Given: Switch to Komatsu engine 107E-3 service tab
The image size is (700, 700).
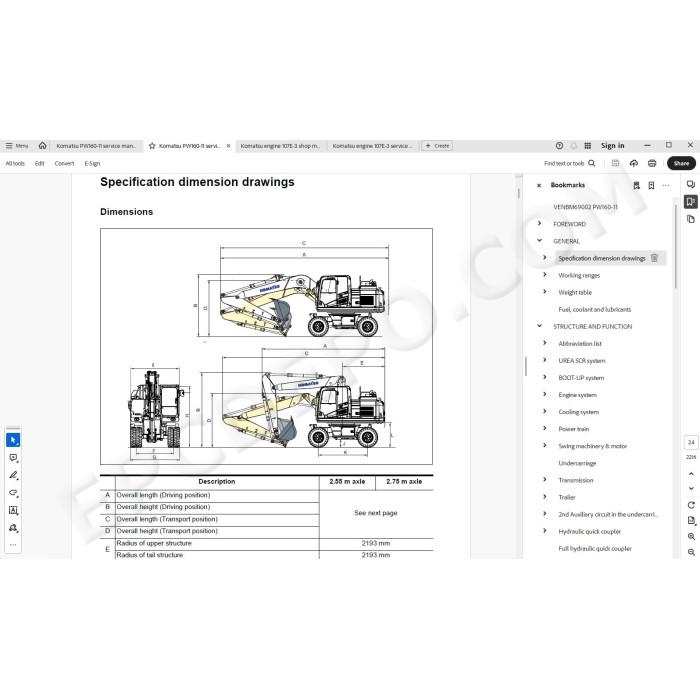Looking at the screenshot, I should pyautogui.click(x=372, y=146).
